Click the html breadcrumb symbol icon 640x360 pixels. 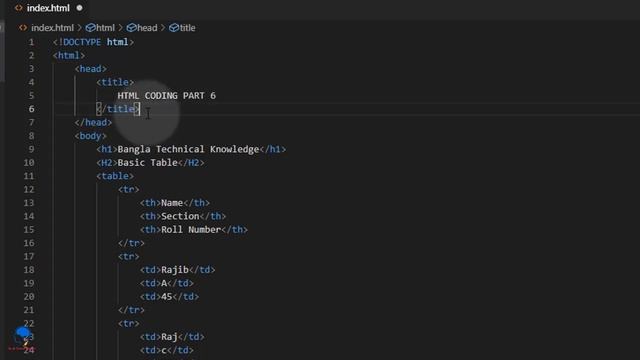tap(91, 28)
